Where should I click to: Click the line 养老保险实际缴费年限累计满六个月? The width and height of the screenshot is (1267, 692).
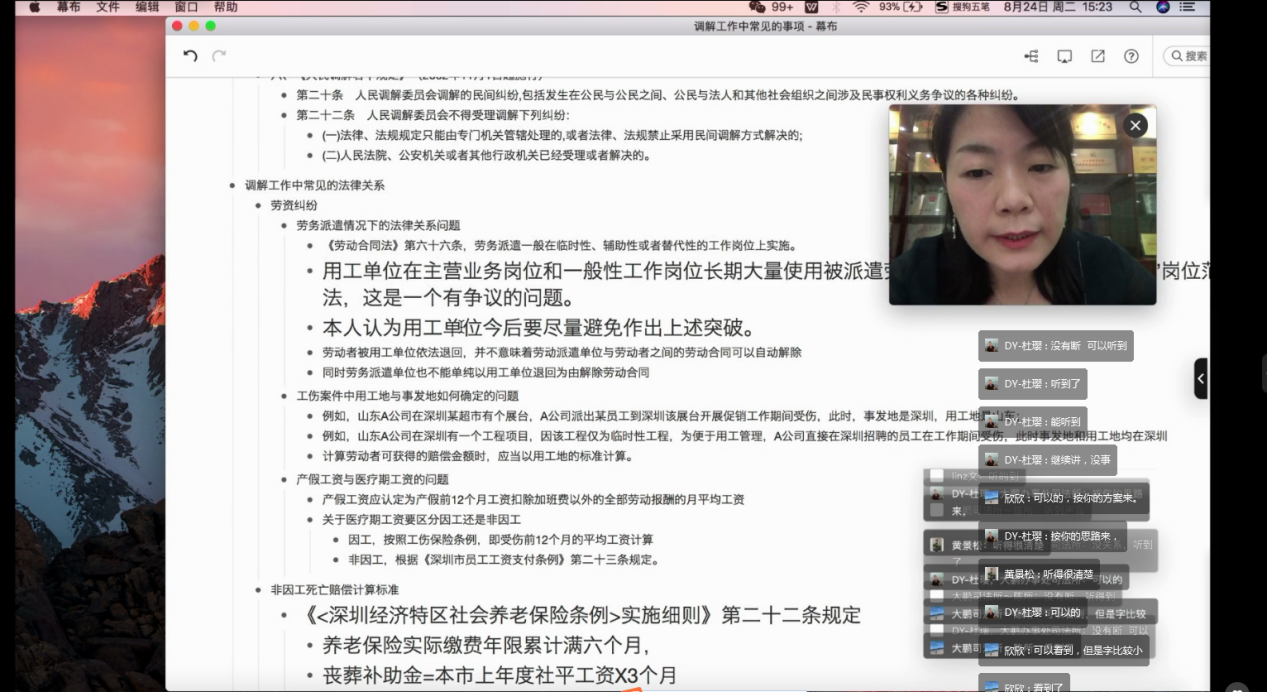tap(486, 645)
